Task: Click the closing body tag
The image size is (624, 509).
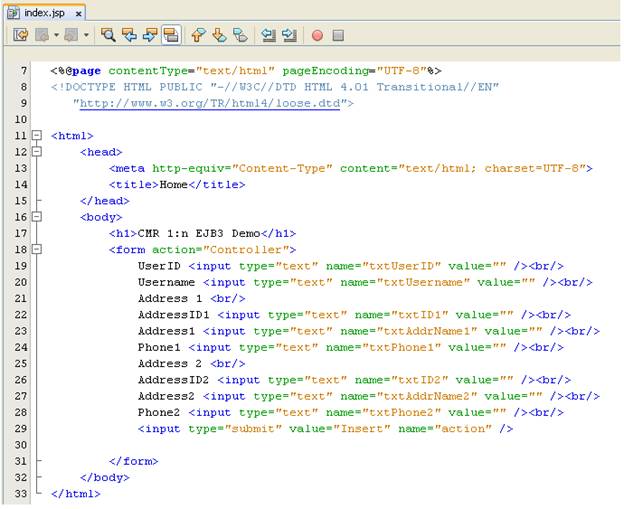Action: click(x=105, y=478)
